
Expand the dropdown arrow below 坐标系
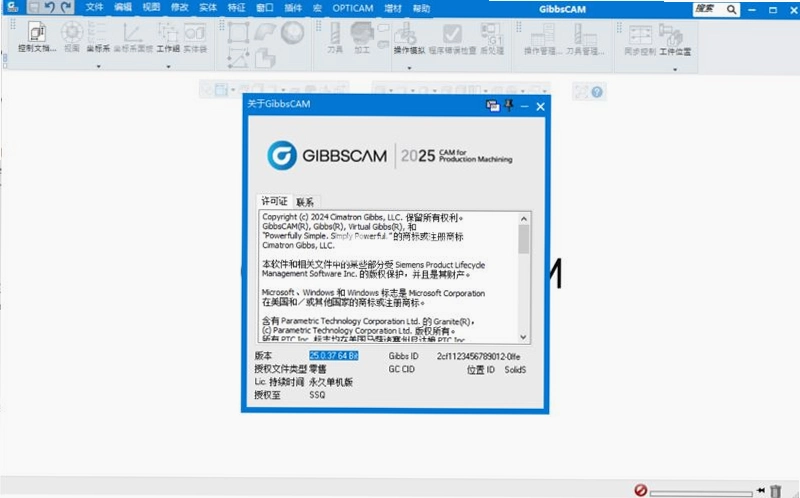(x=98, y=66)
